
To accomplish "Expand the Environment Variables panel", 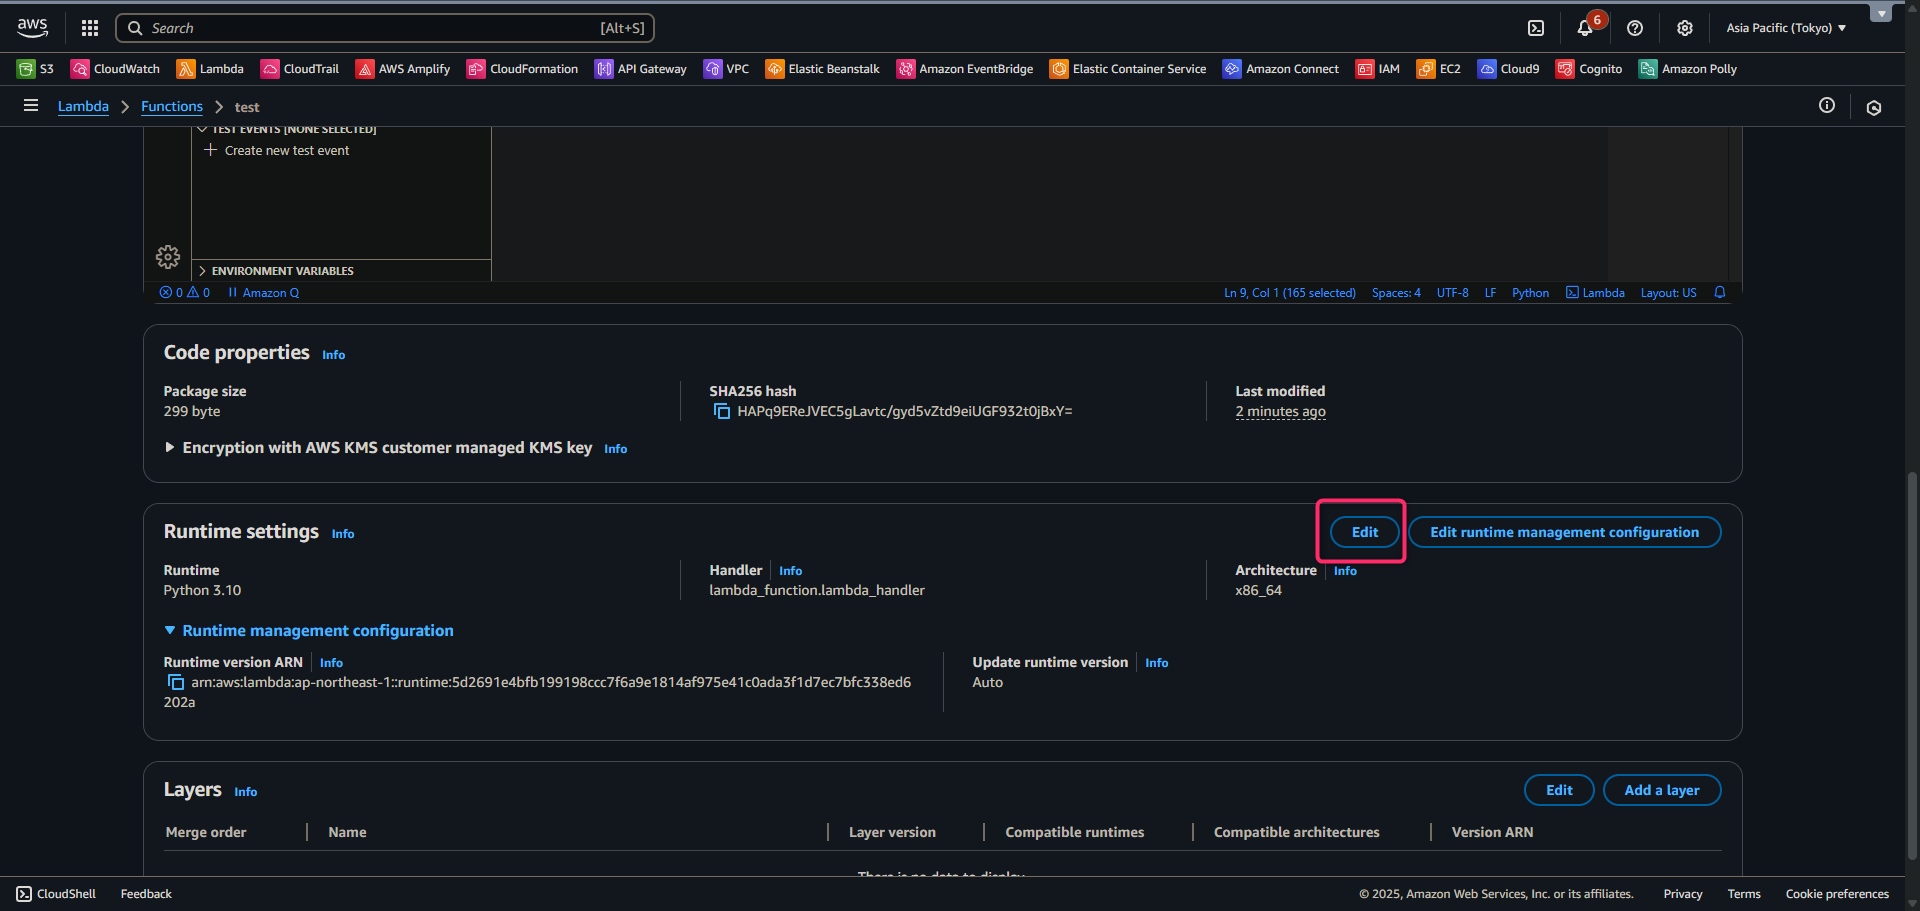I will pyautogui.click(x=281, y=271).
